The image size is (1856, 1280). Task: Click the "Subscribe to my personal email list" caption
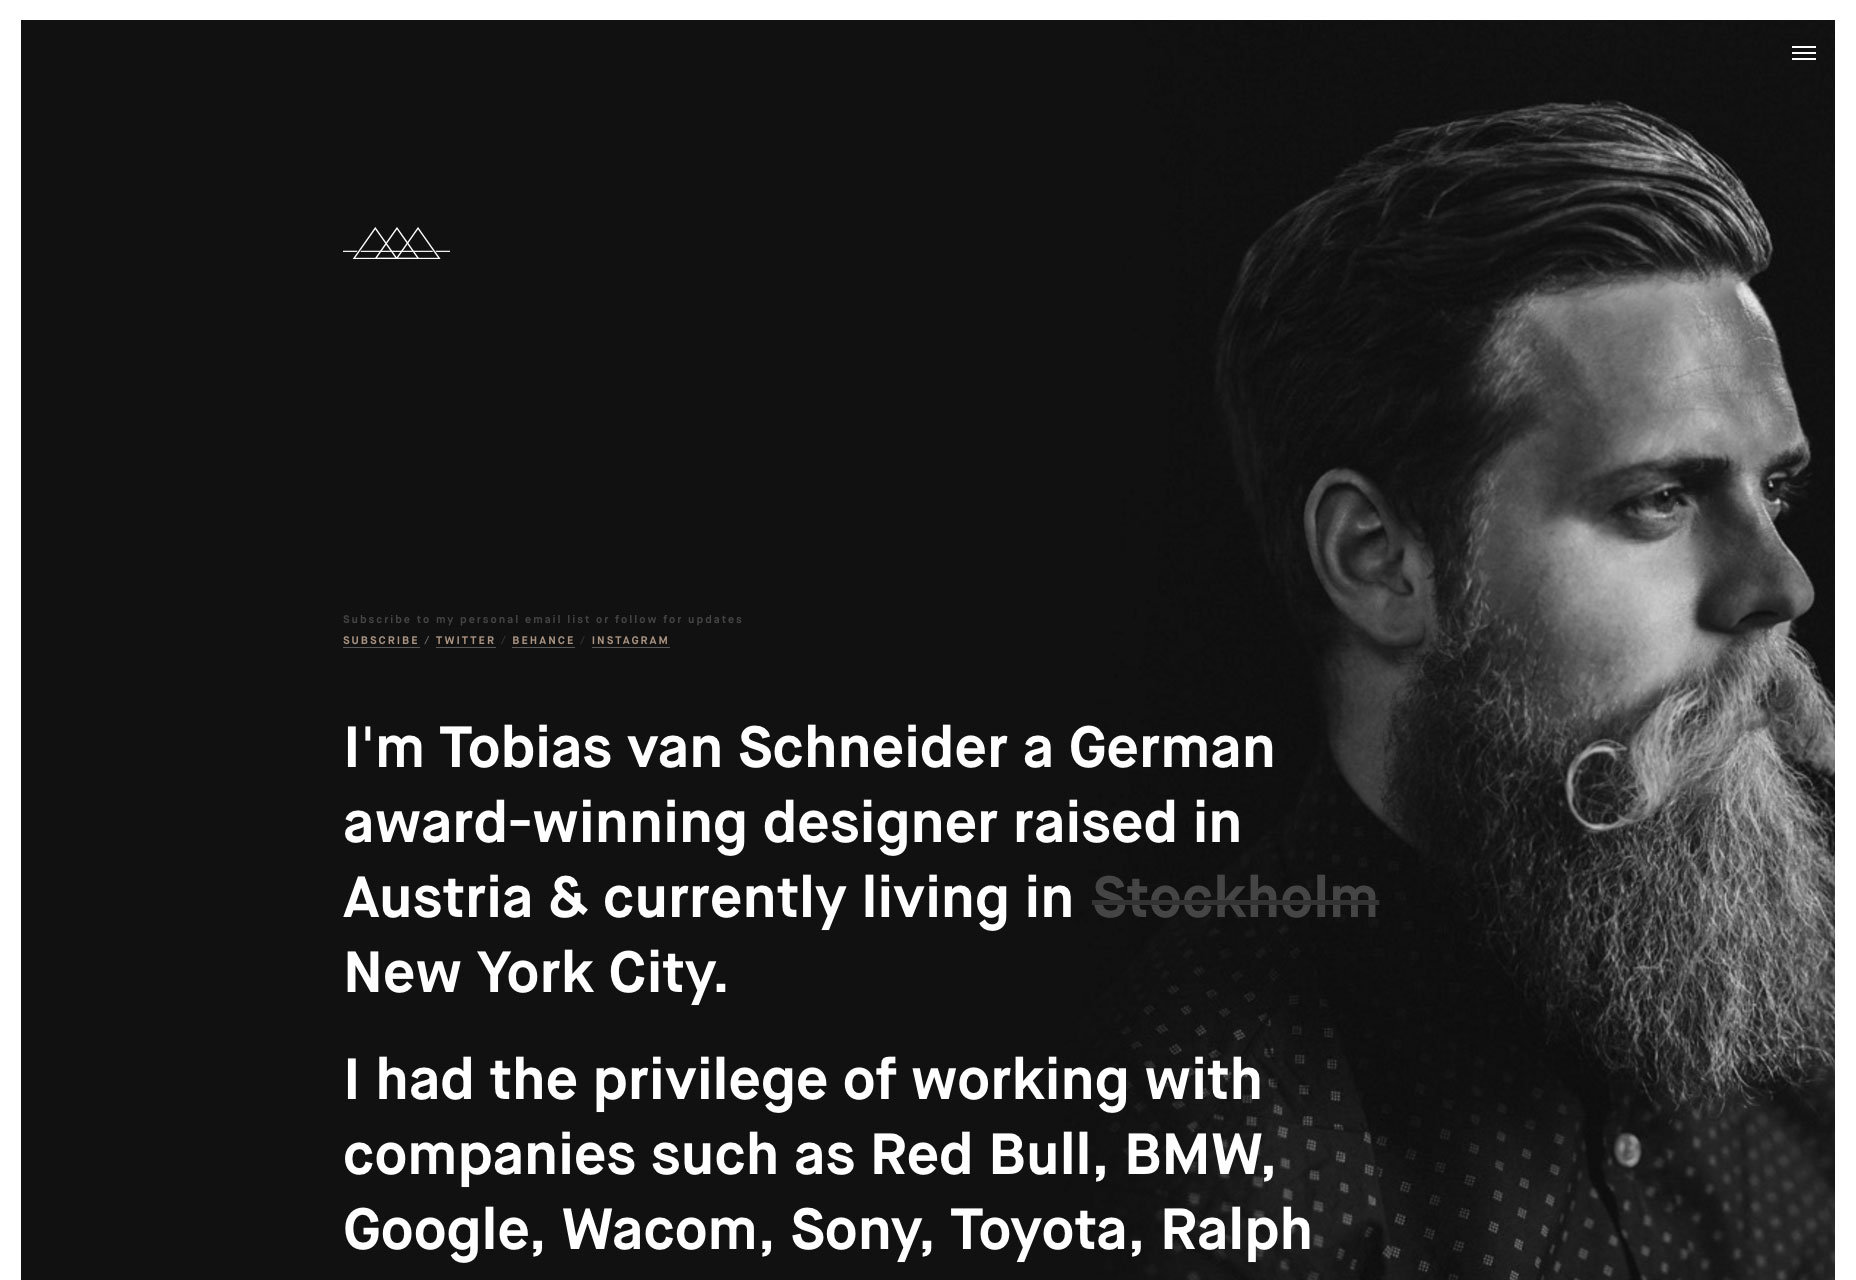542,620
